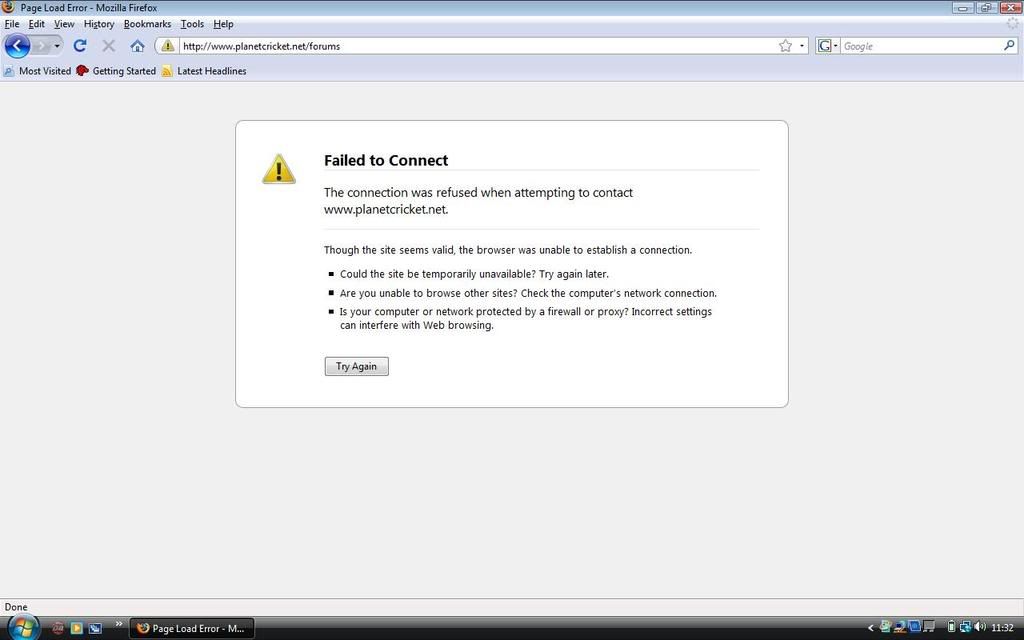Click the gray monitor tray icon
1024x640 pixels.
tap(929, 627)
